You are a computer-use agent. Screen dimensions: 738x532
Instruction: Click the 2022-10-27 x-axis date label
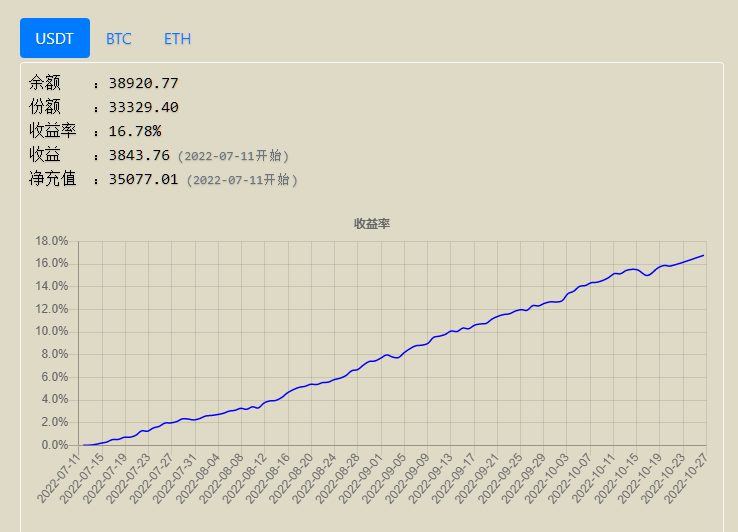point(686,478)
